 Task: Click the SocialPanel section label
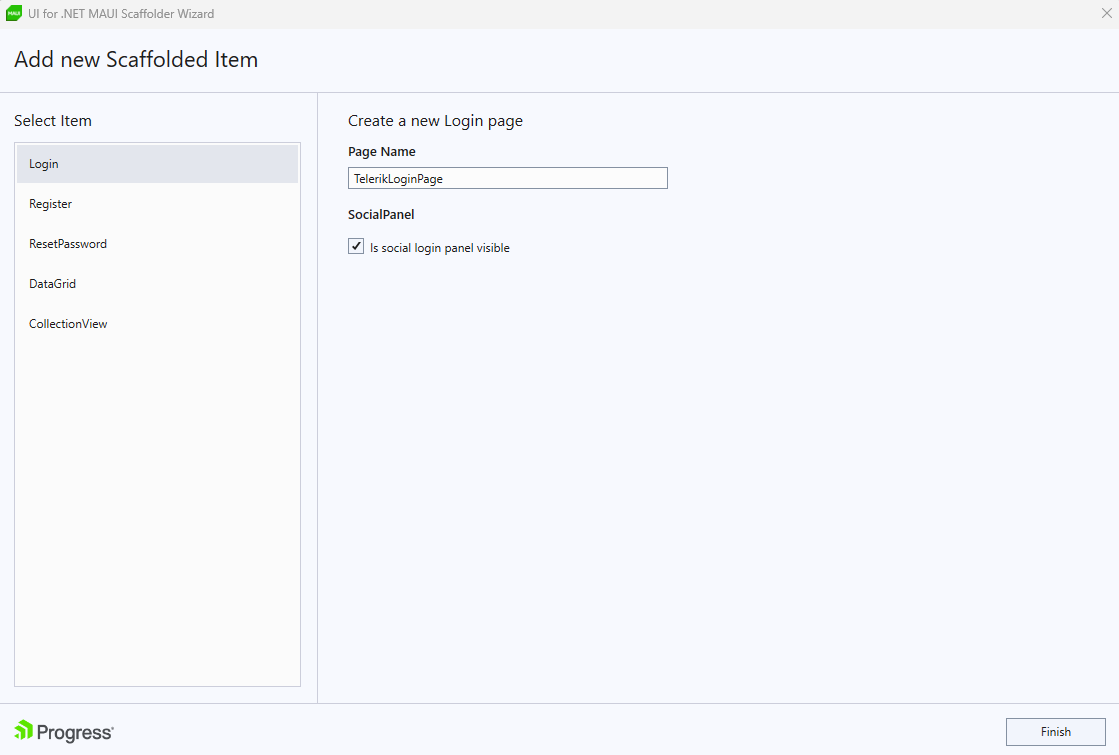(381, 214)
